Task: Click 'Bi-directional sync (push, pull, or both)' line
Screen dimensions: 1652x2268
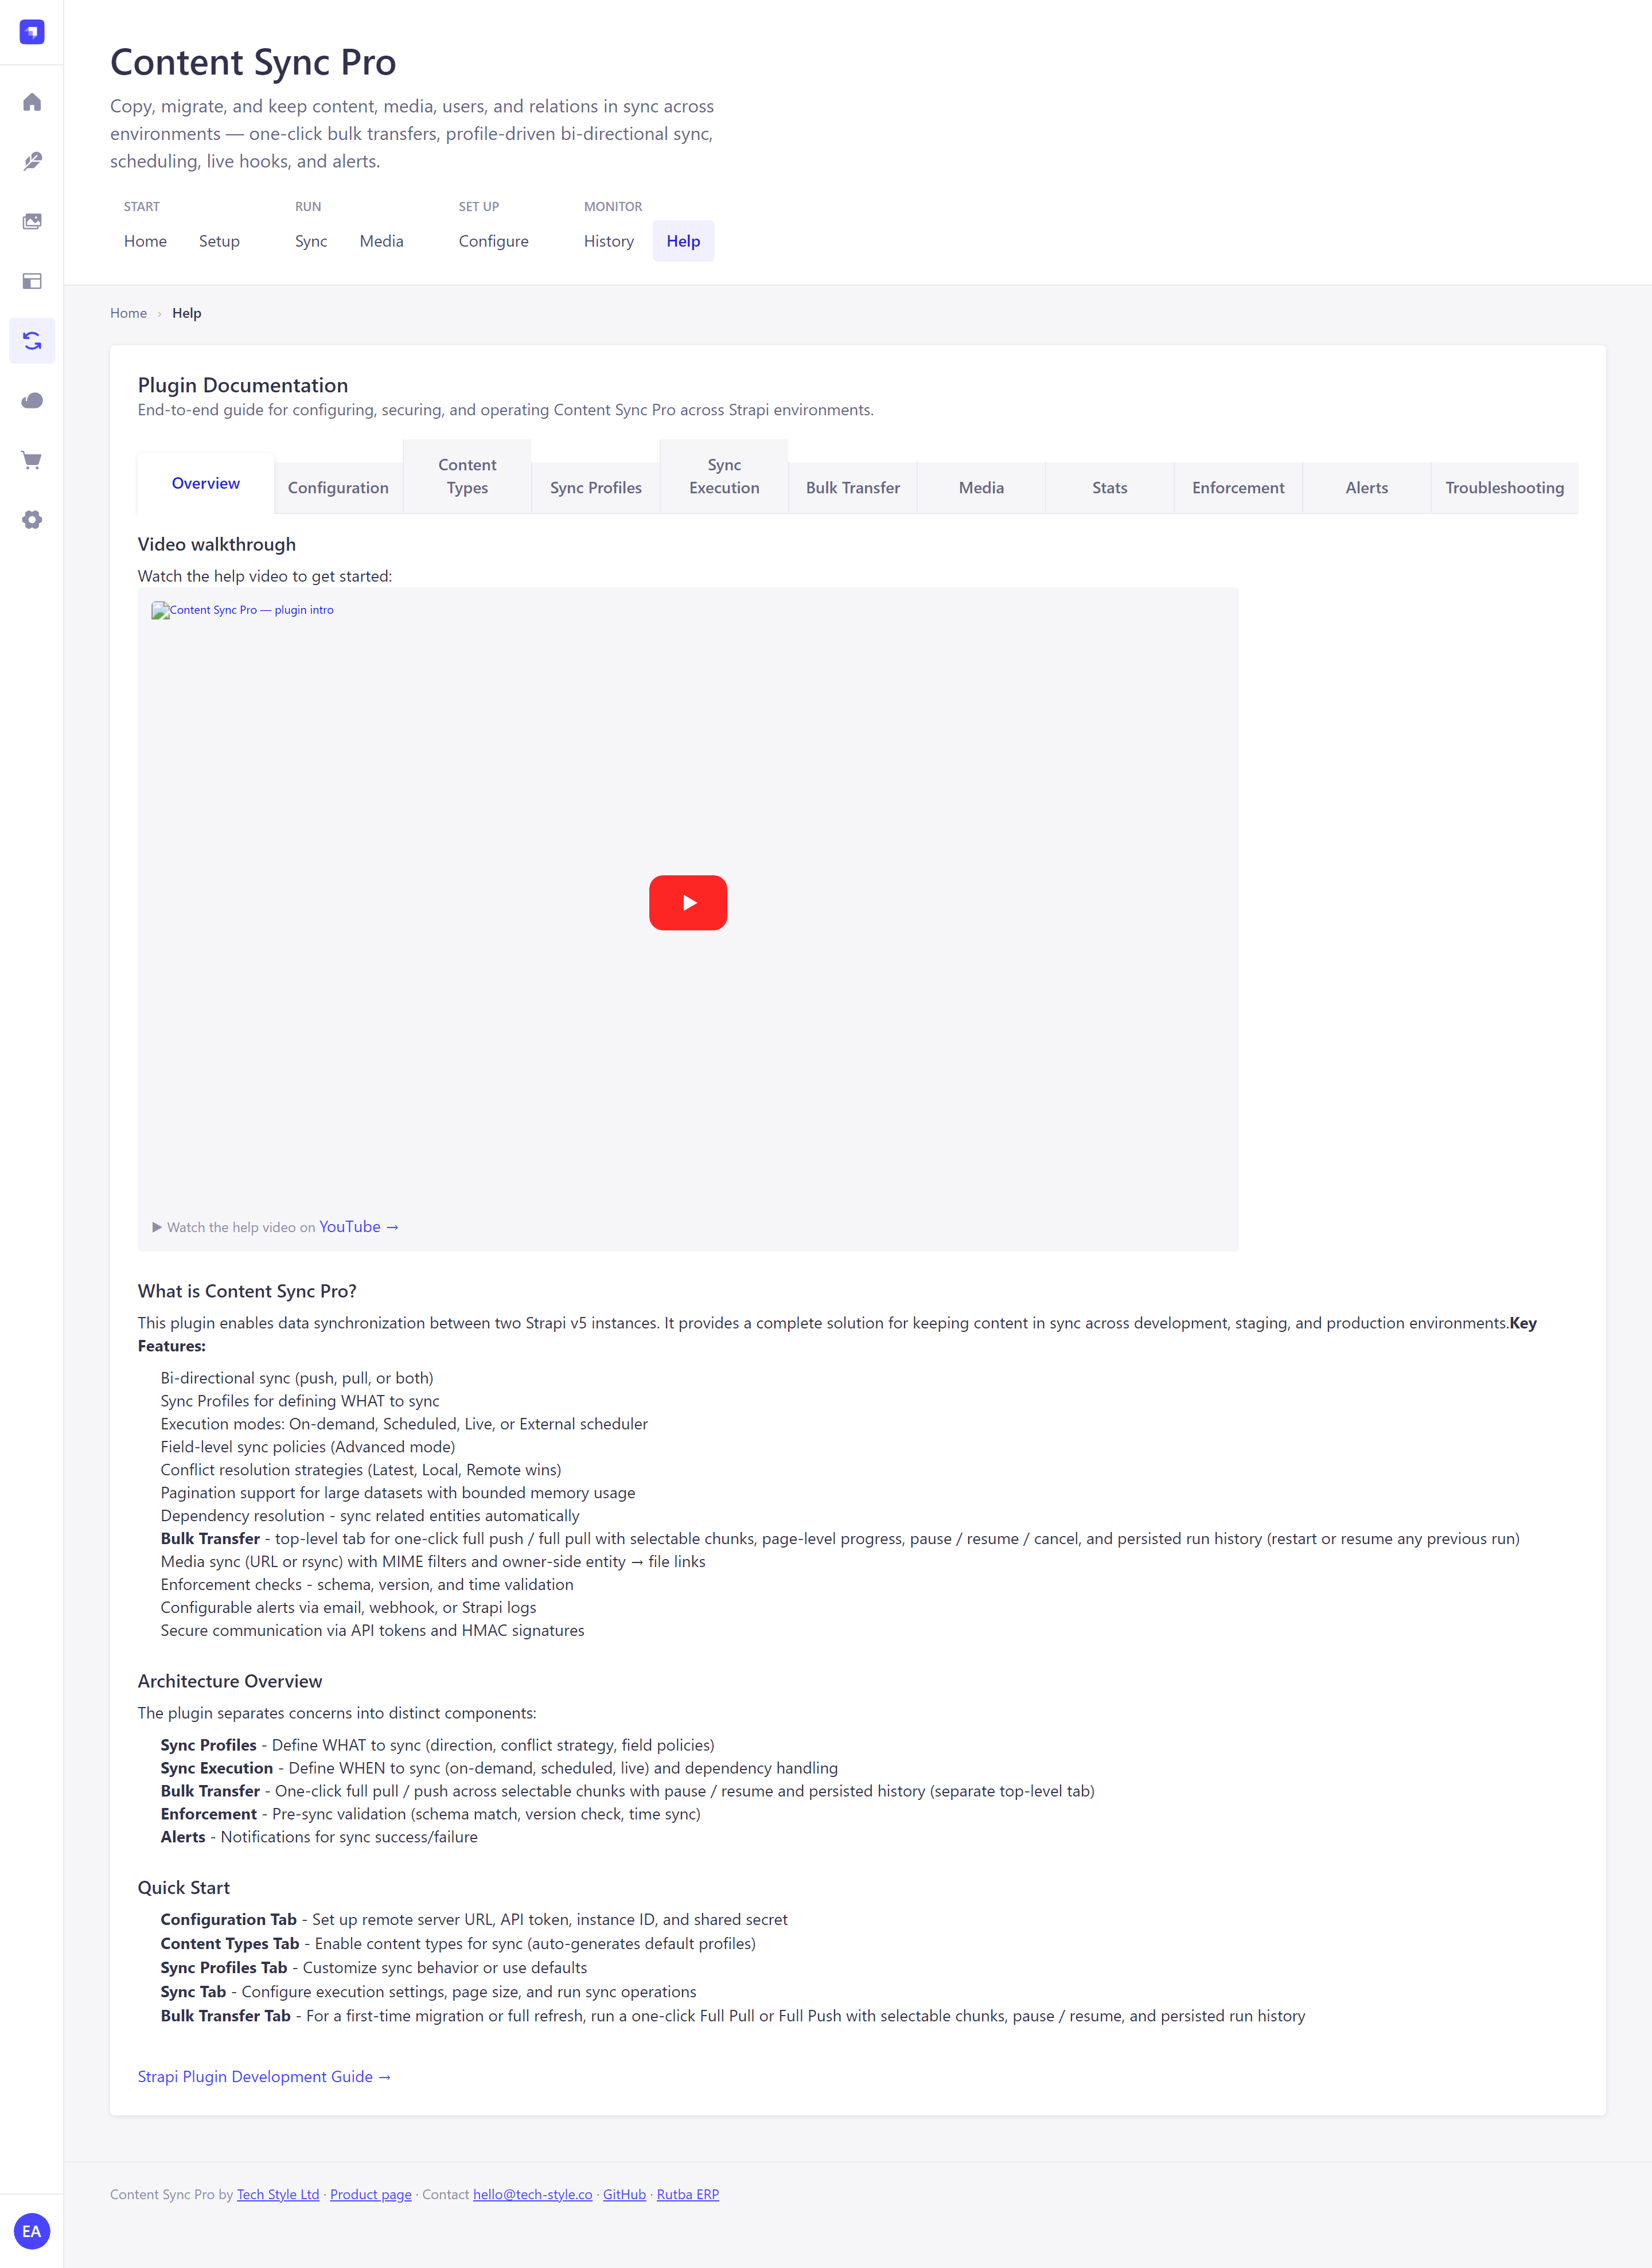Action: pyautogui.click(x=297, y=1378)
